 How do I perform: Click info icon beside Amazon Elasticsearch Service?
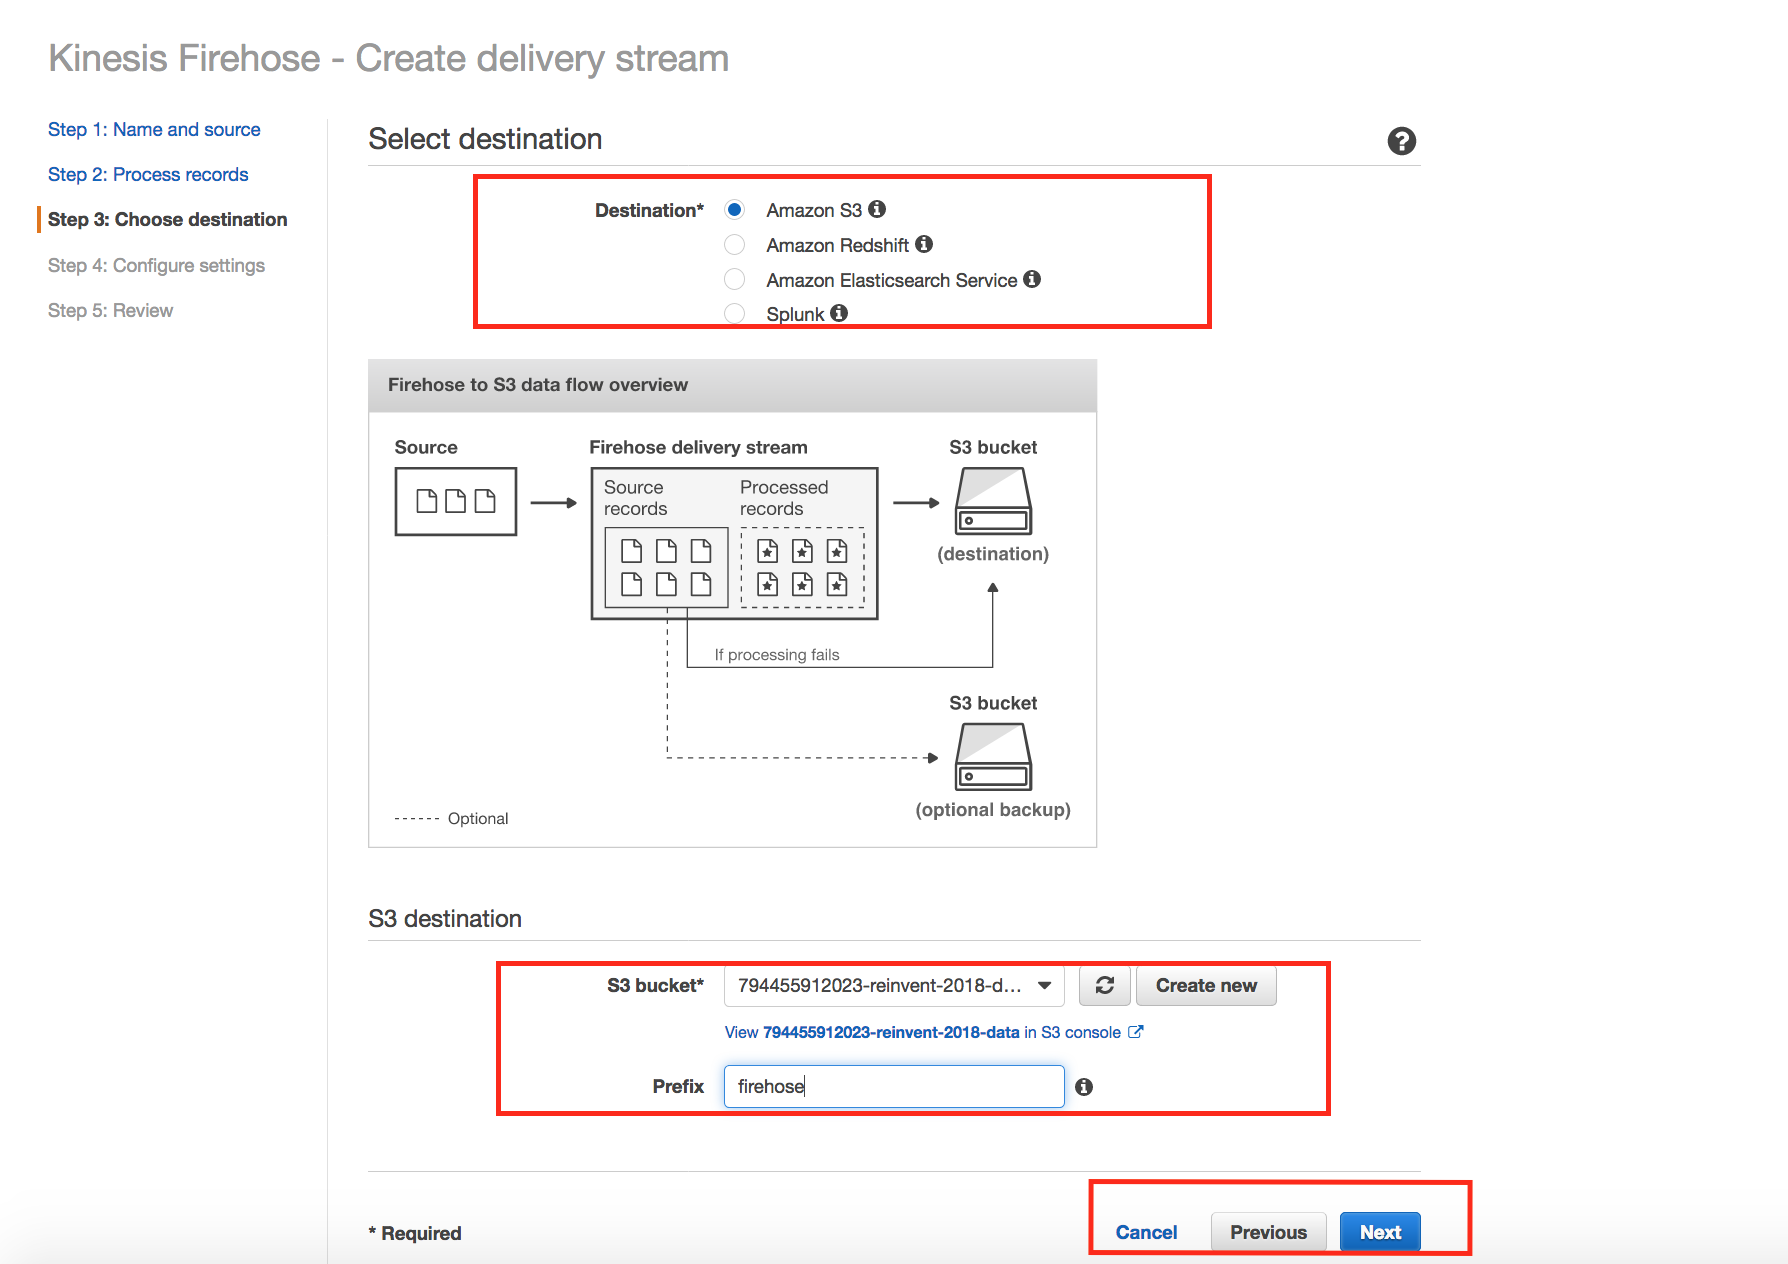(x=1032, y=279)
